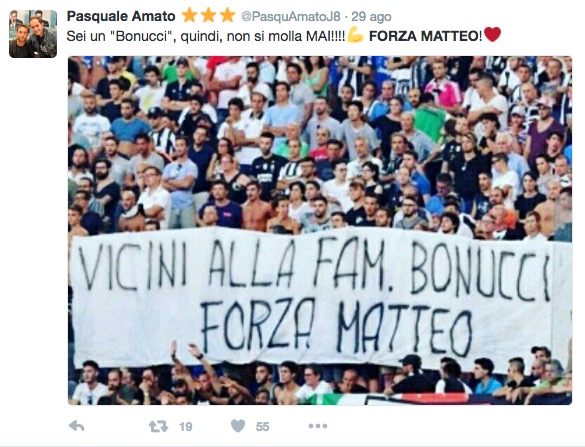
Task: Click VICINI ALLA FAM. BONUCCI banner text
Action: pos(315,265)
